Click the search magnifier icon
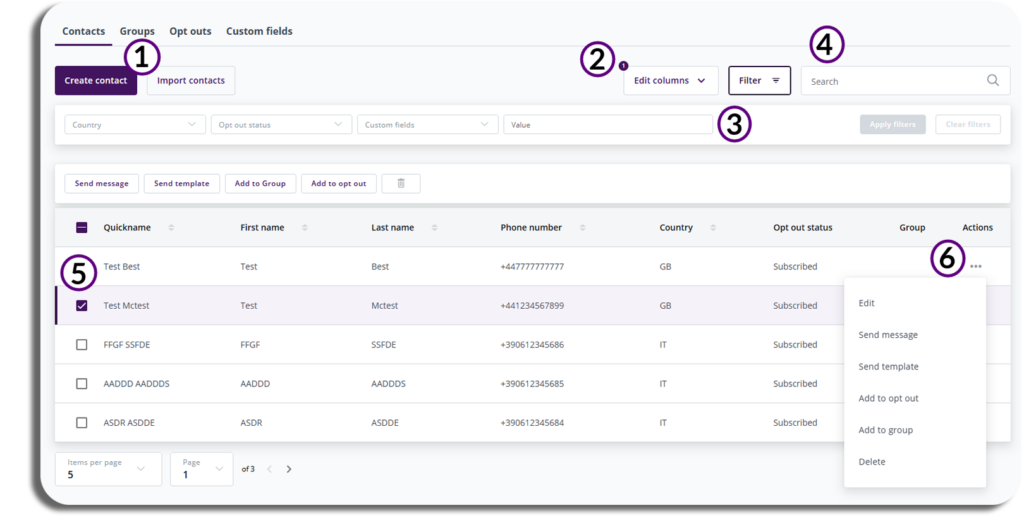The width and height of the screenshot is (1024, 527). click(x=992, y=80)
